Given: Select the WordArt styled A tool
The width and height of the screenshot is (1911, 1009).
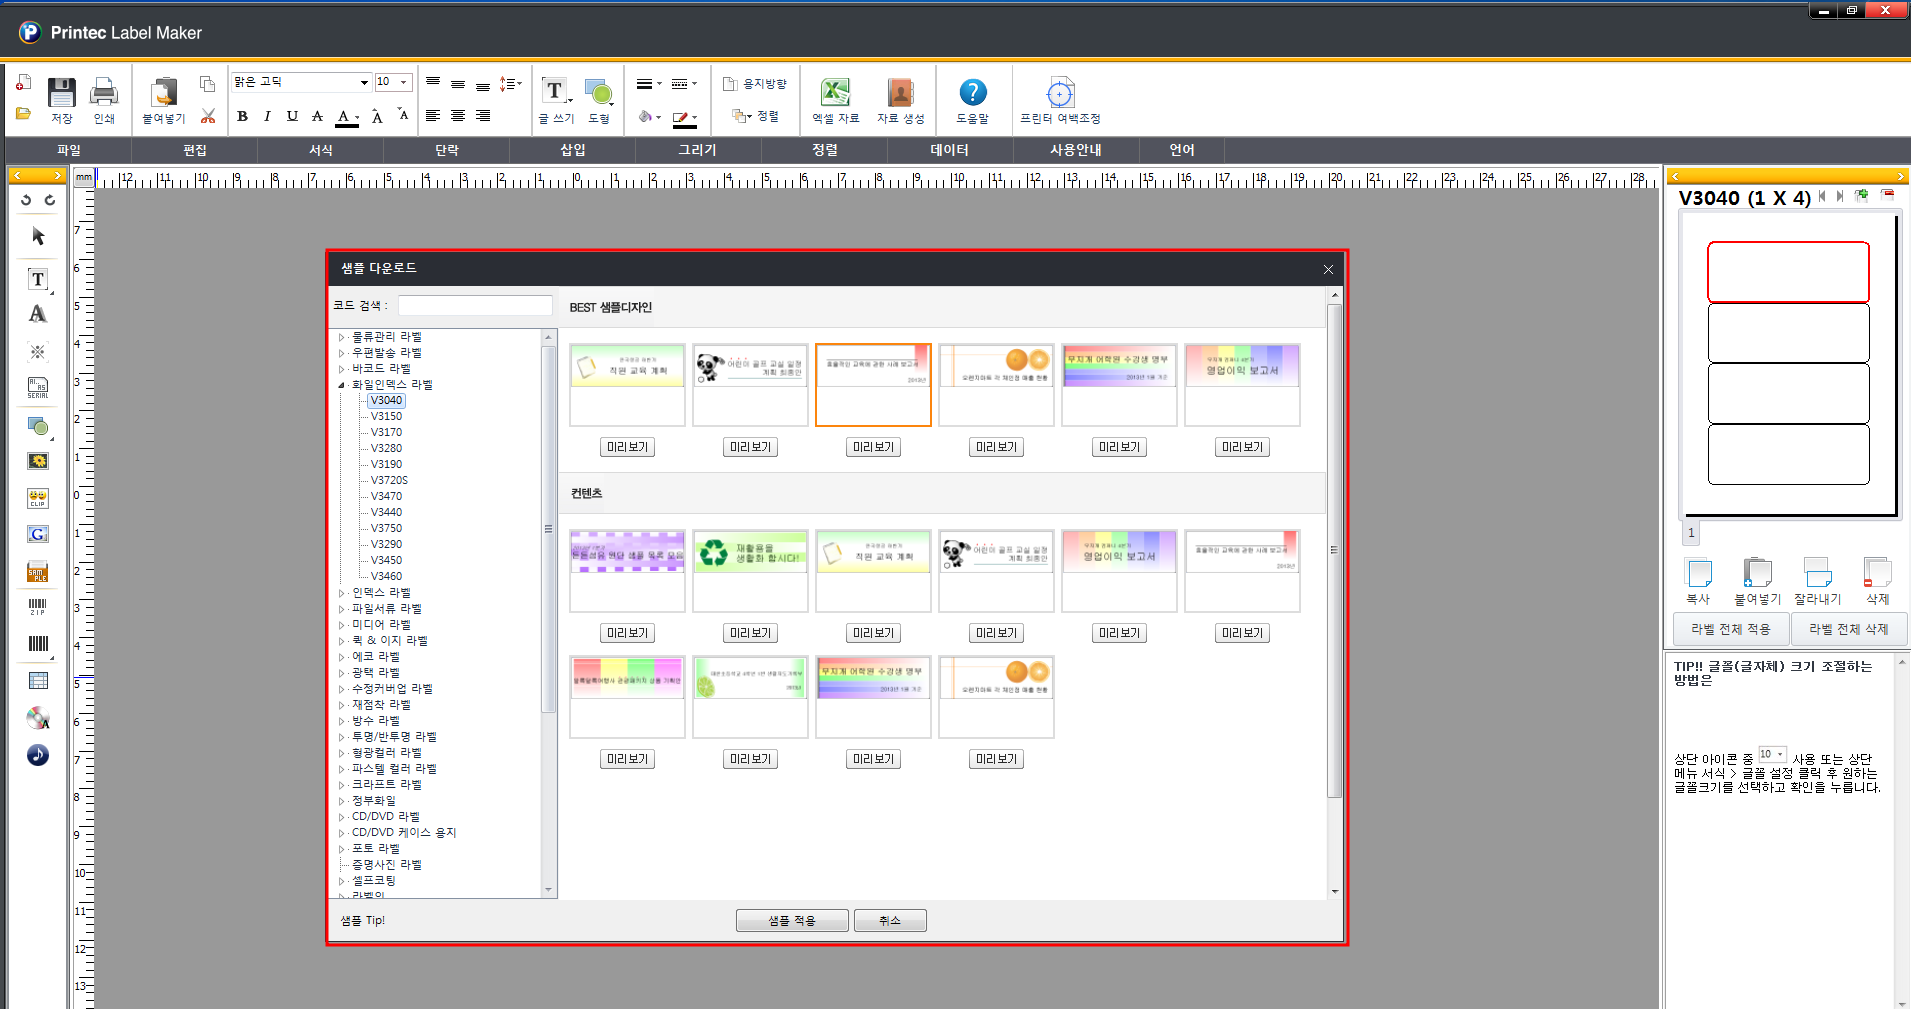Looking at the screenshot, I should 38,314.
